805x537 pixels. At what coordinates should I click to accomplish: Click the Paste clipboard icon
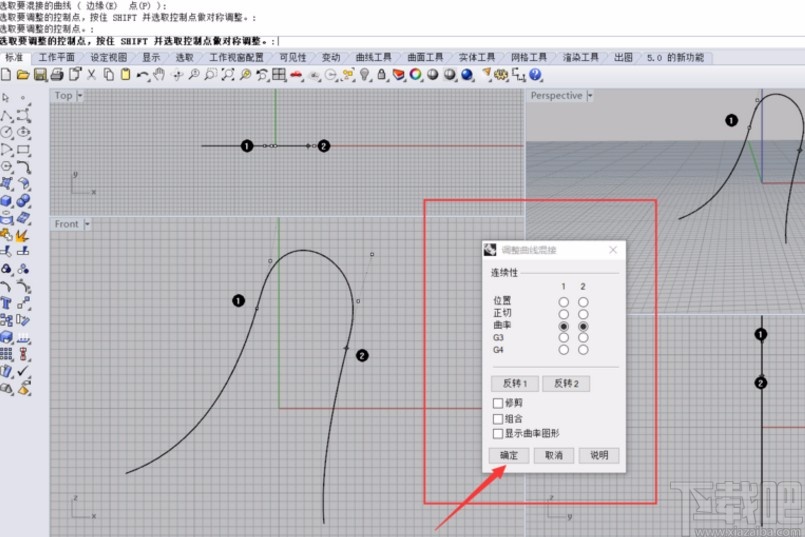[125, 75]
